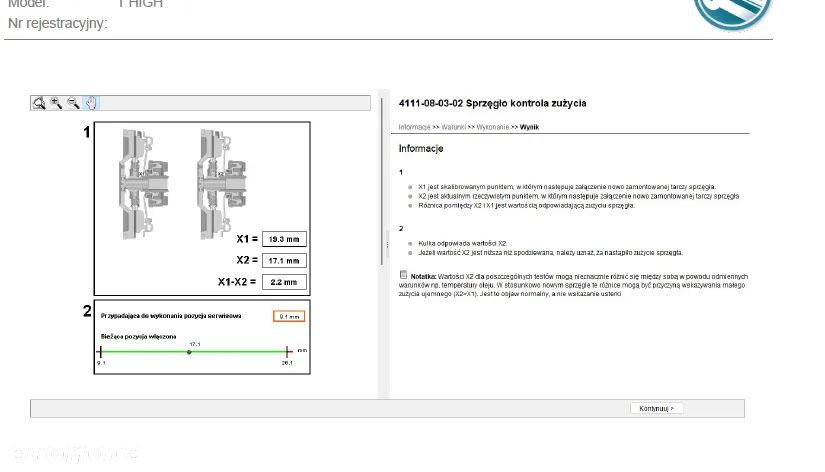The width and height of the screenshot is (825, 472).
Task: Click the zoom out magnifier icon
Action: 73,103
